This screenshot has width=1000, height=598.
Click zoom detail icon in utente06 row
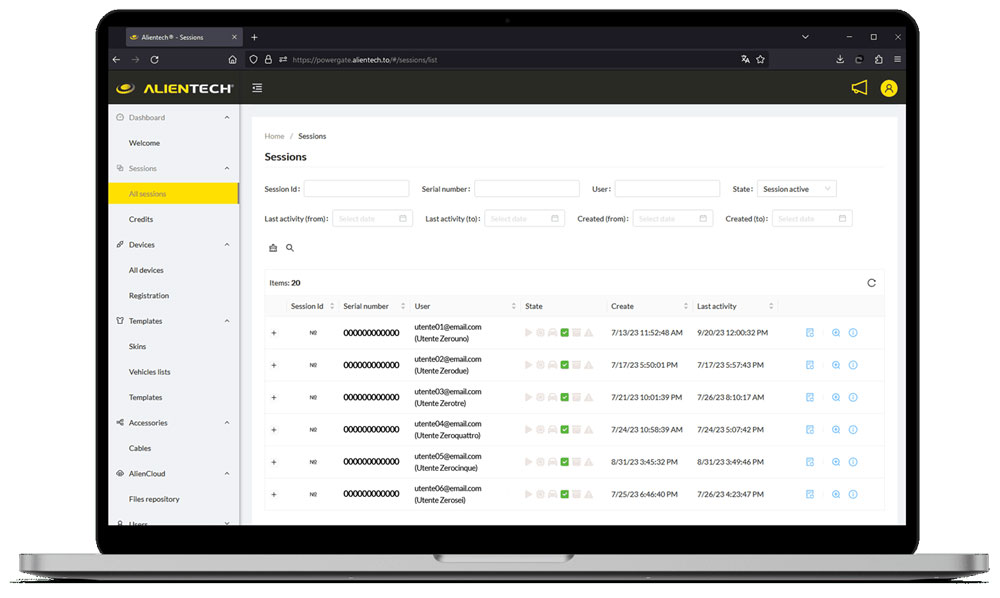(835, 494)
